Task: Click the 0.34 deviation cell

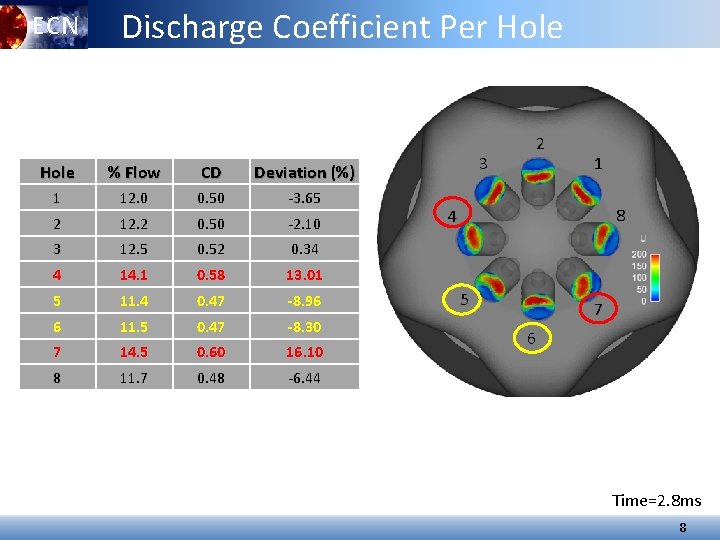Action: point(304,249)
